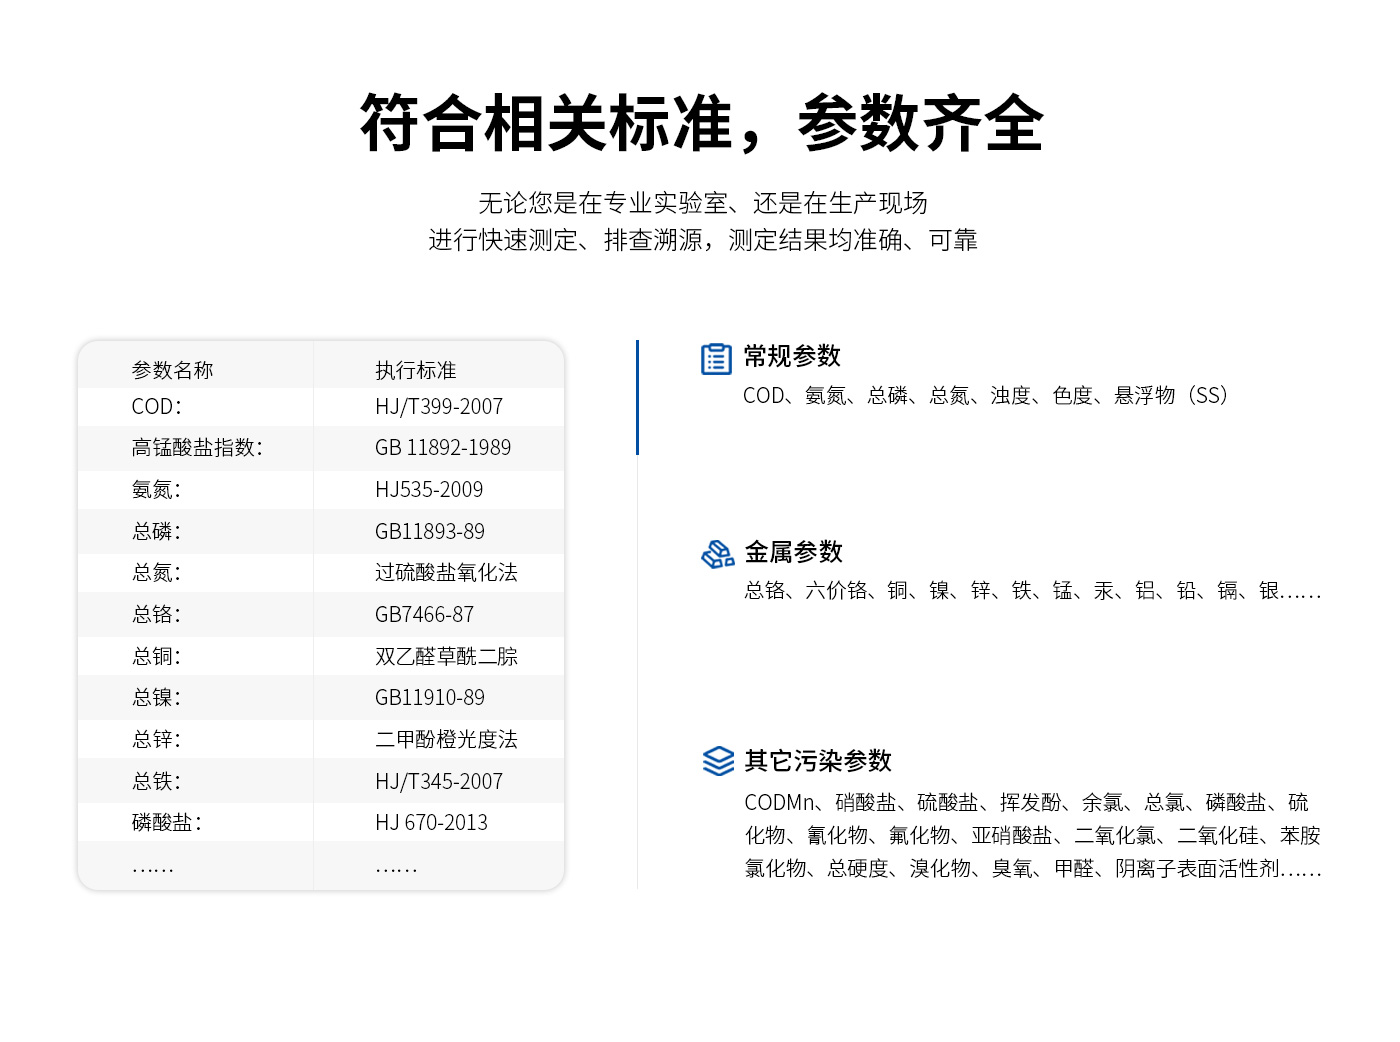Click the subtitle line 无论您是在专业实验室、还是在生产现场
Screen dimensions: 1400x1042
pos(703,203)
